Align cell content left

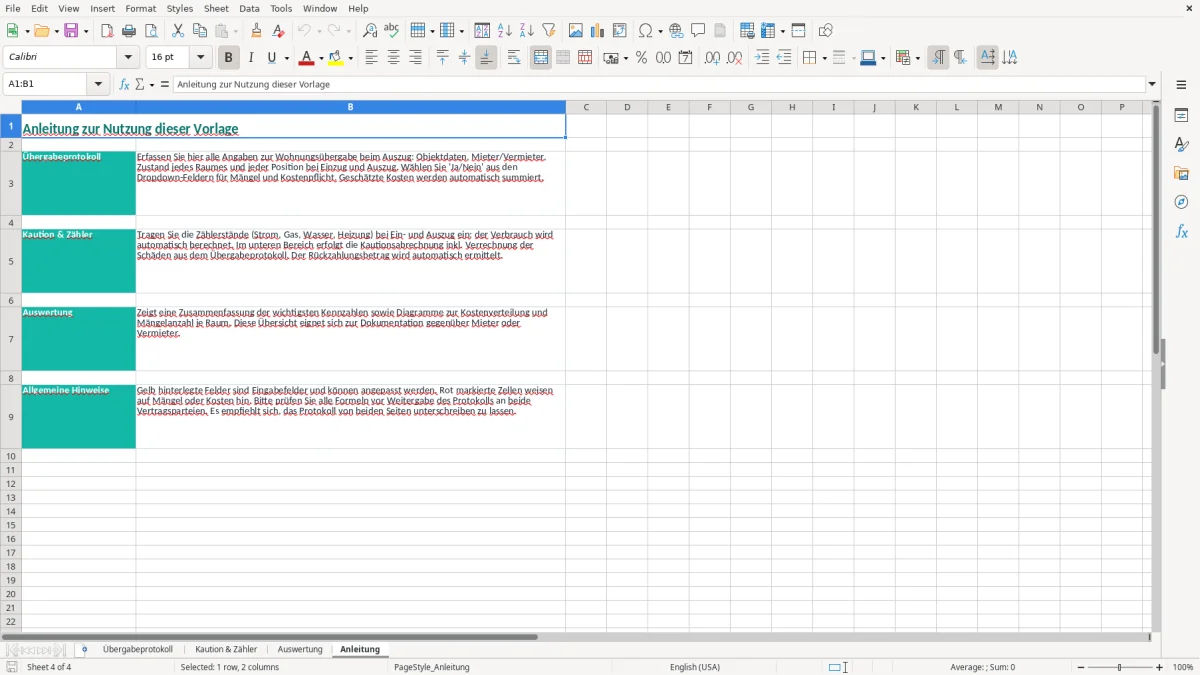(371, 58)
